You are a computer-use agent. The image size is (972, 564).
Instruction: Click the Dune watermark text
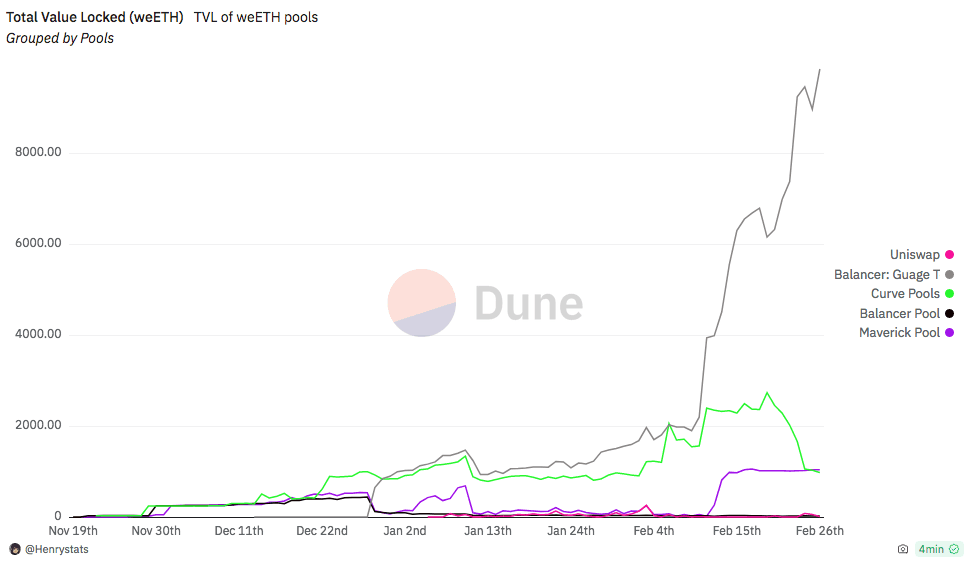(528, 303)
